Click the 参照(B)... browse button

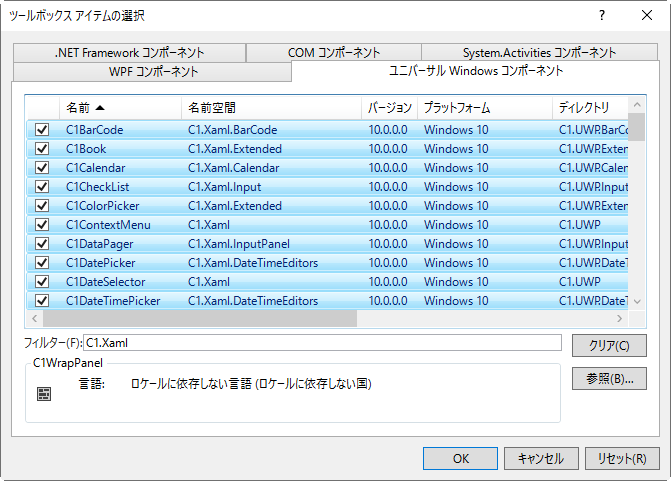tap(608, 379)
